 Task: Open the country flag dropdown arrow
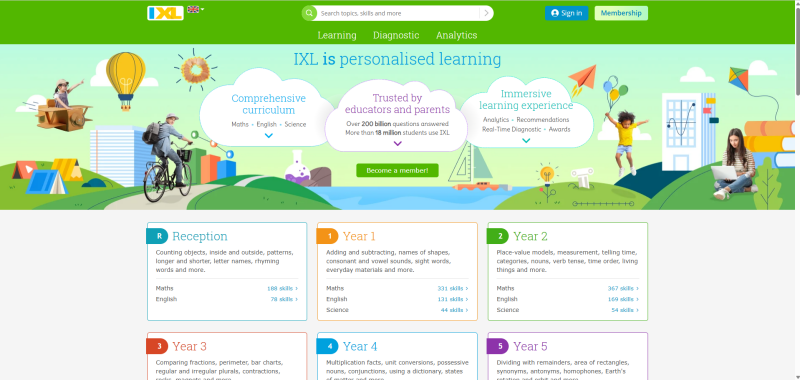click(202, 9)
